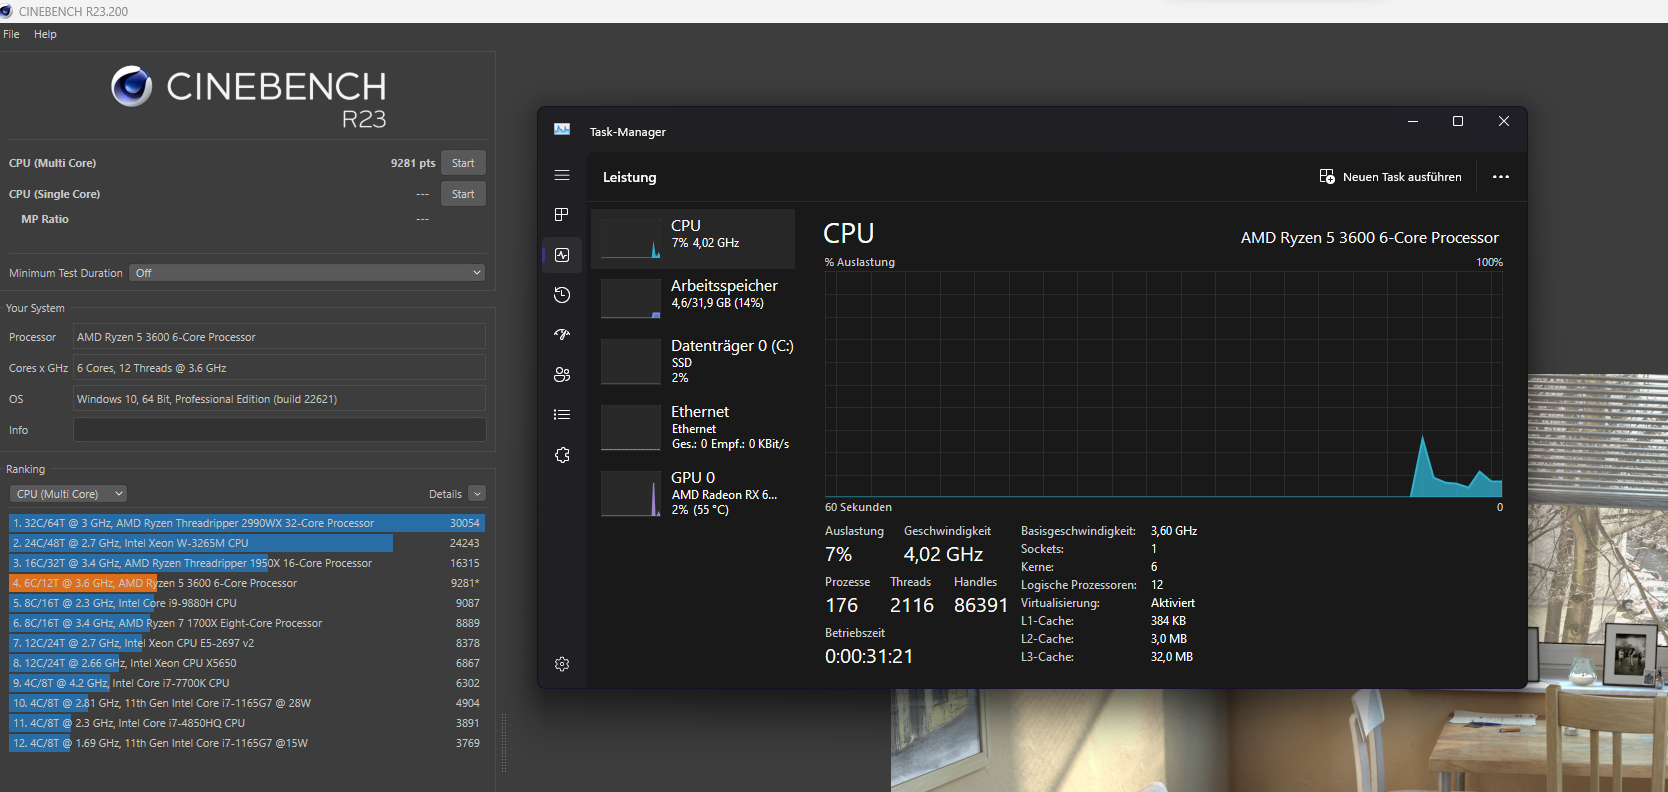Click the CPU utilization graph
1668x792 pixels.
1163,384
